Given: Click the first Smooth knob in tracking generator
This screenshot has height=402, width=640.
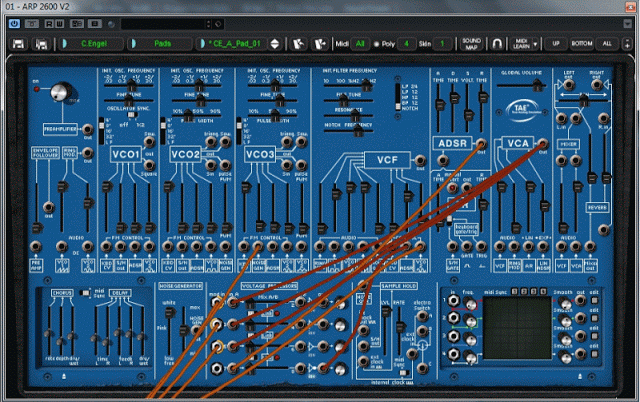Looking at the screenshot, I should [x=566, y=303].
